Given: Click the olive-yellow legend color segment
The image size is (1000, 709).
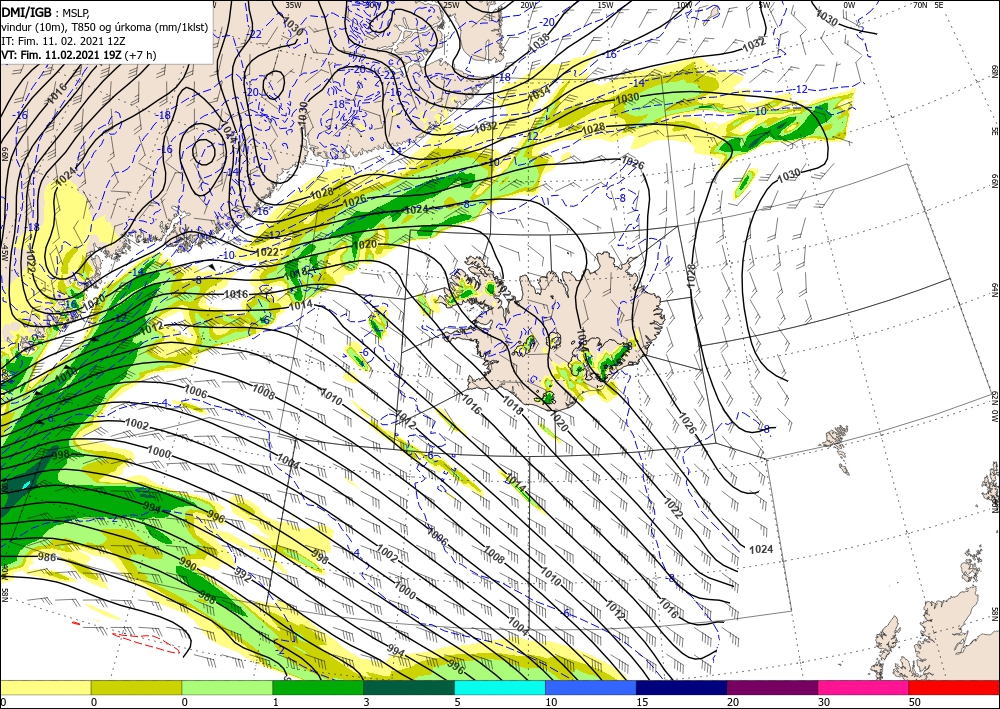Looking at the screenshot, I should (136, 687).
